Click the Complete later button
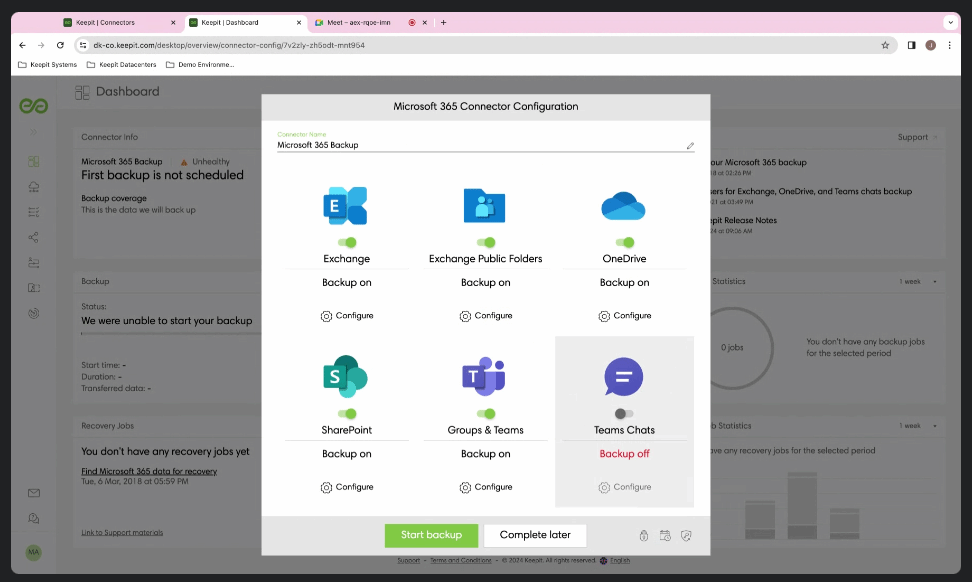This screenshot has width=972, height=582. click(x=535, y=535)
